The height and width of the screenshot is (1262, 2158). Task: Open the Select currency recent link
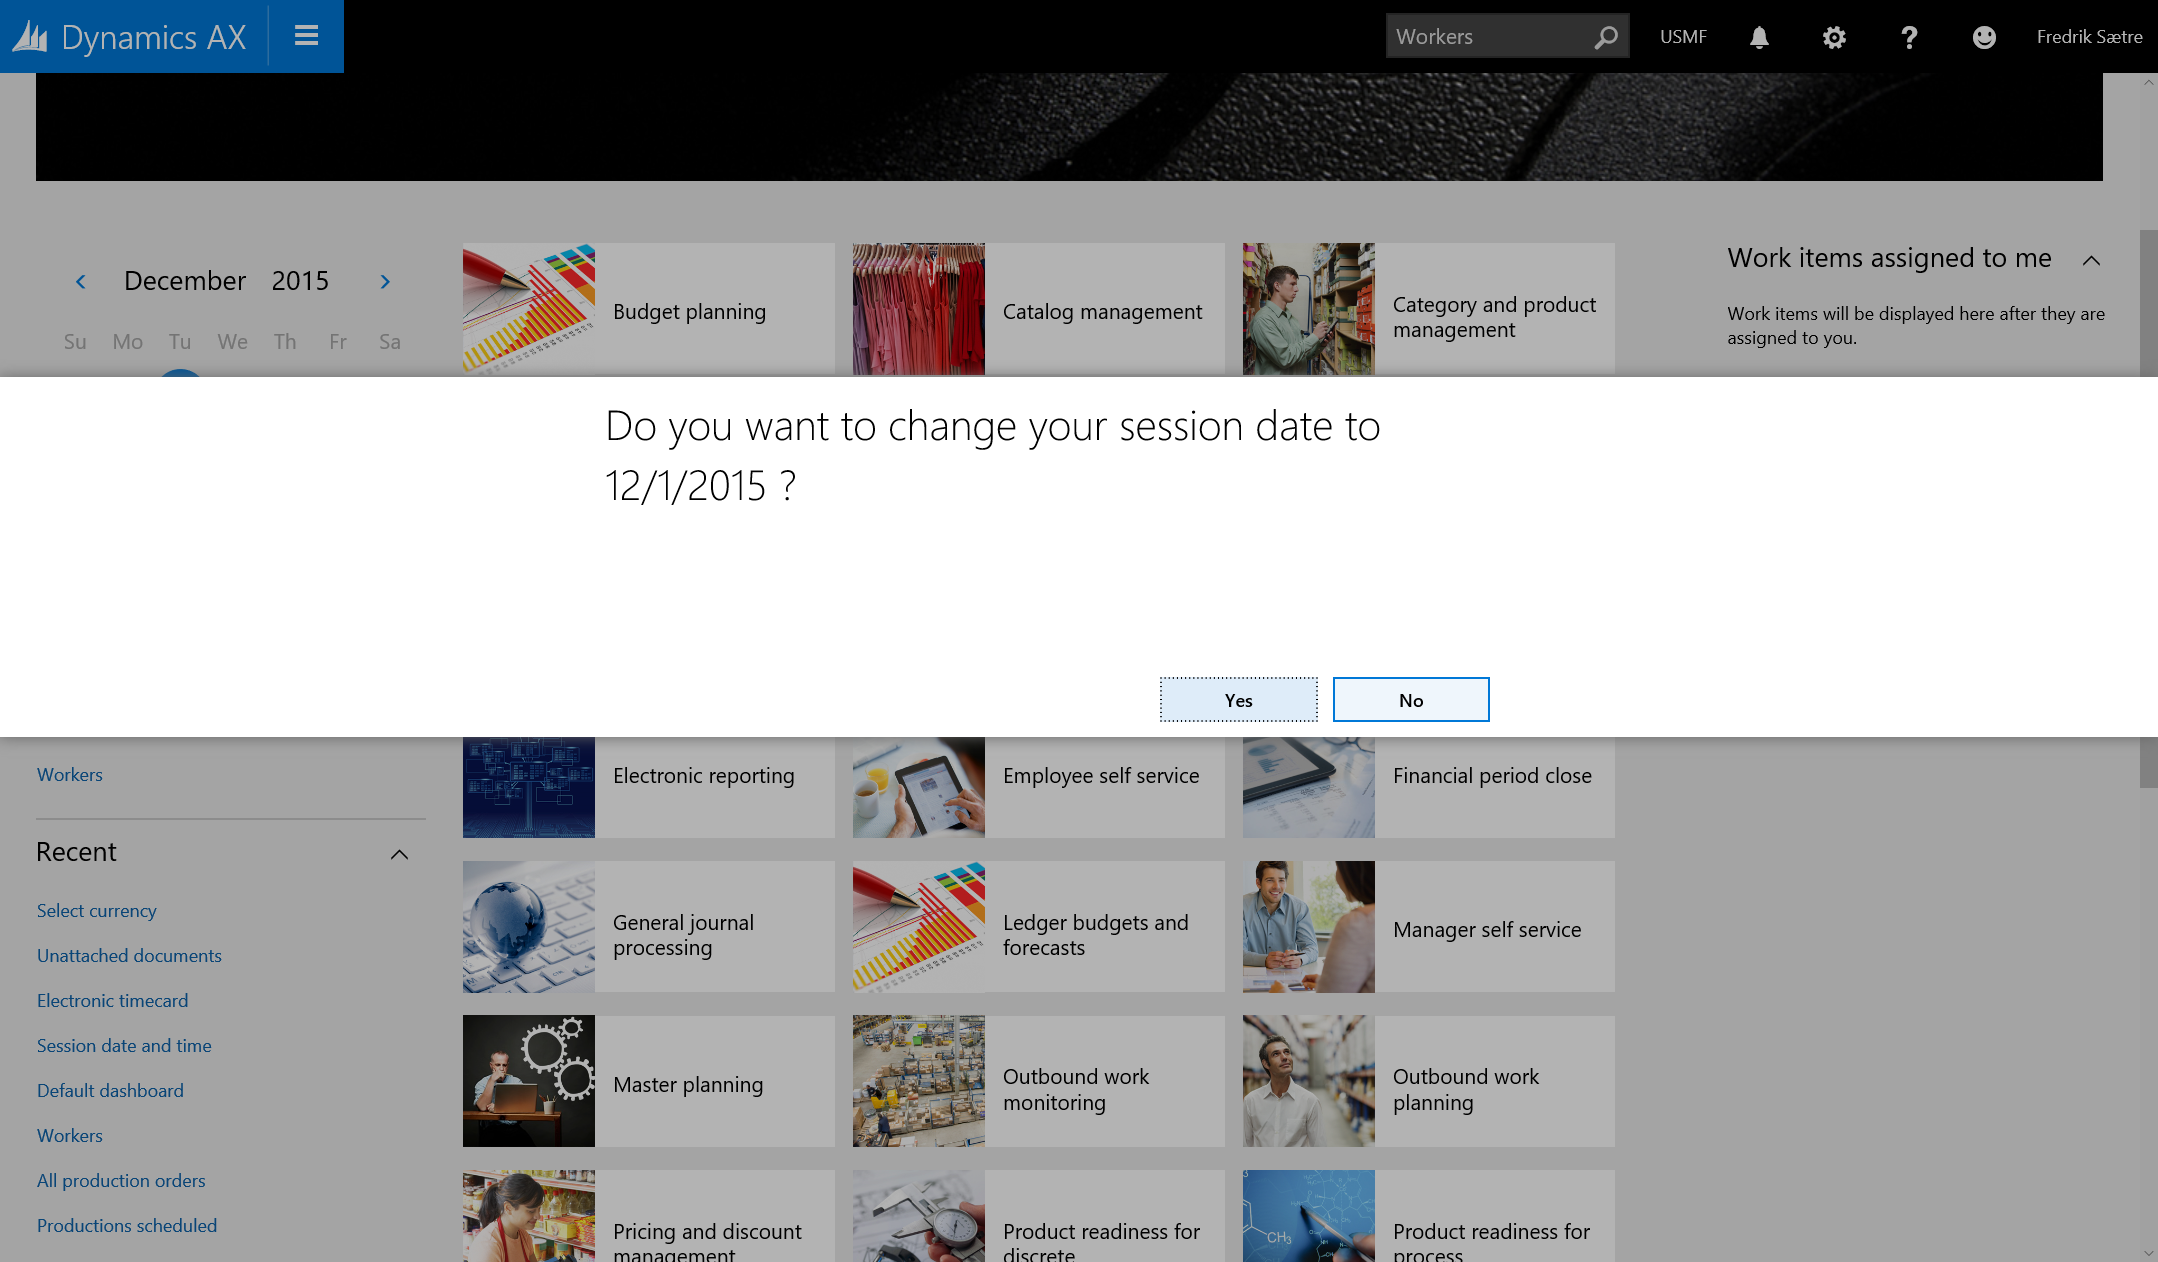coord(97,910)
